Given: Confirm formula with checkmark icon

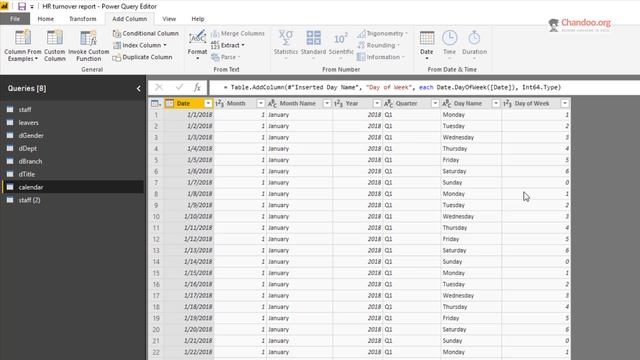Looking at the screenshot, I should point(179,87).
